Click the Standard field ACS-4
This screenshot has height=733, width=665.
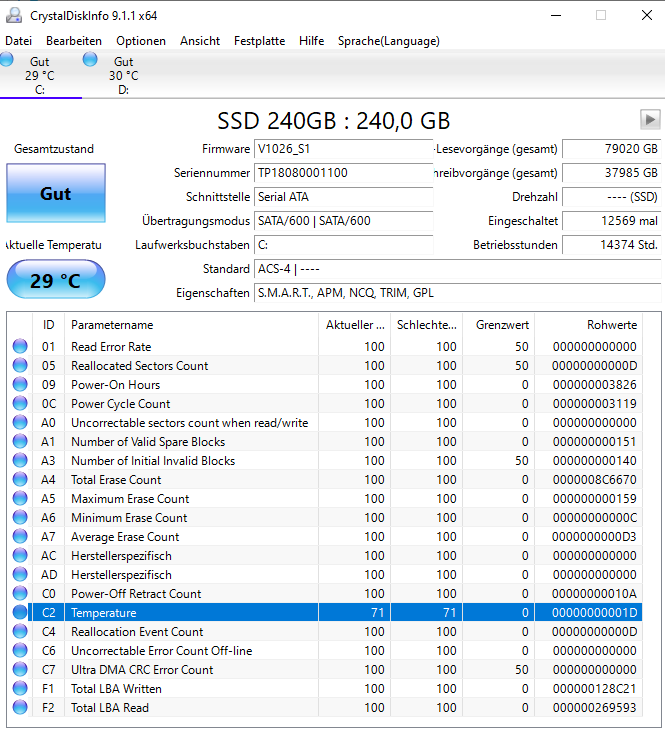[x=458, y=269]
